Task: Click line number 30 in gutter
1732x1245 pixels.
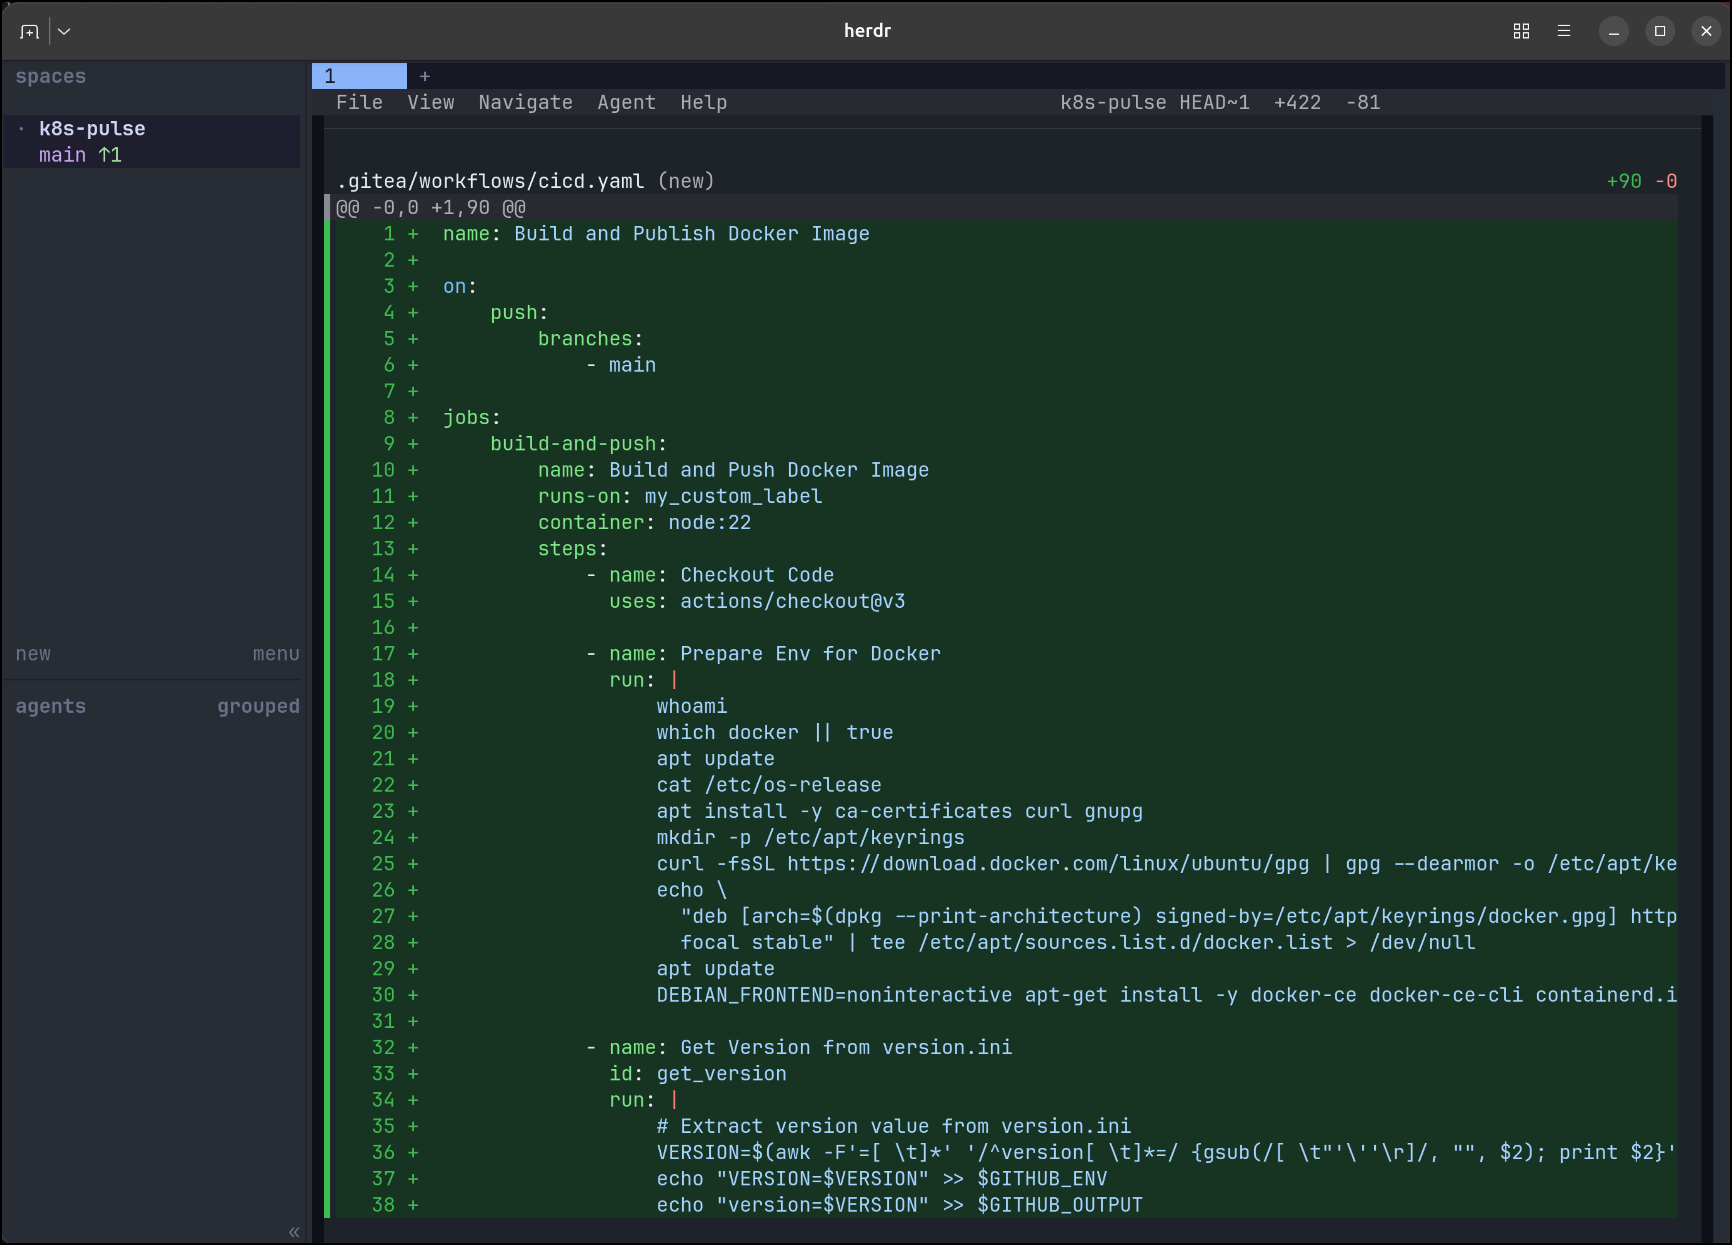Action: 383,995
